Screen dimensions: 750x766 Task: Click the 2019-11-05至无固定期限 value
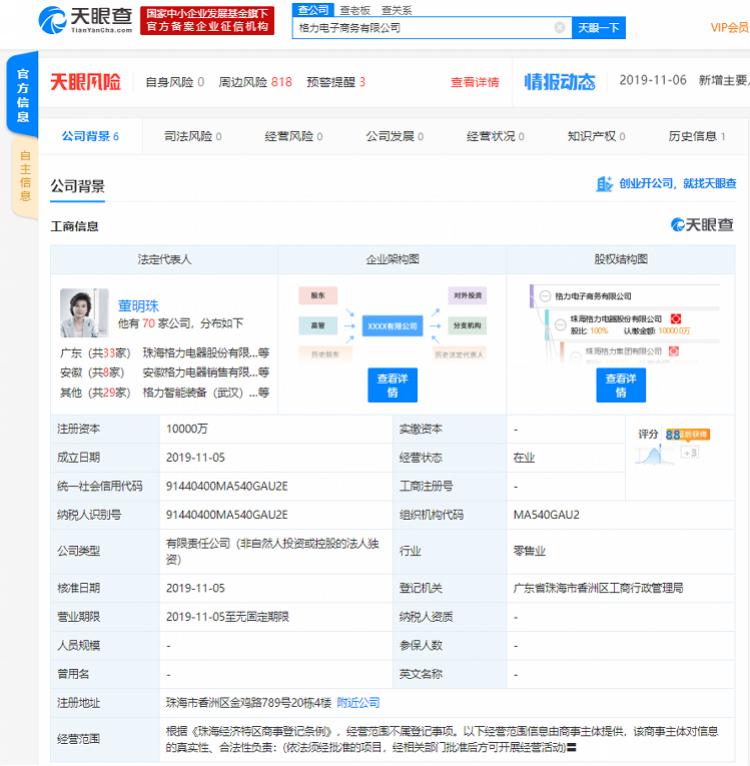tap(227, 617)
